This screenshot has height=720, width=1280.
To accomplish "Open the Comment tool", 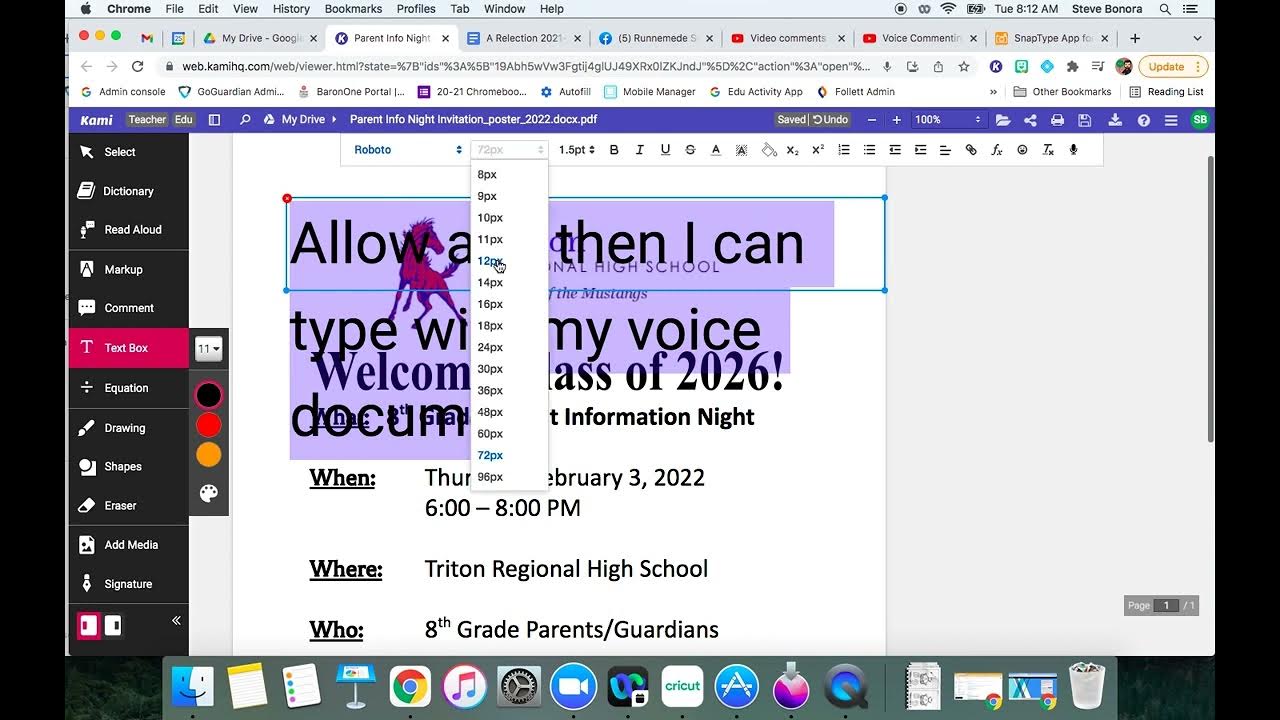I will click(x=128, y=308).
